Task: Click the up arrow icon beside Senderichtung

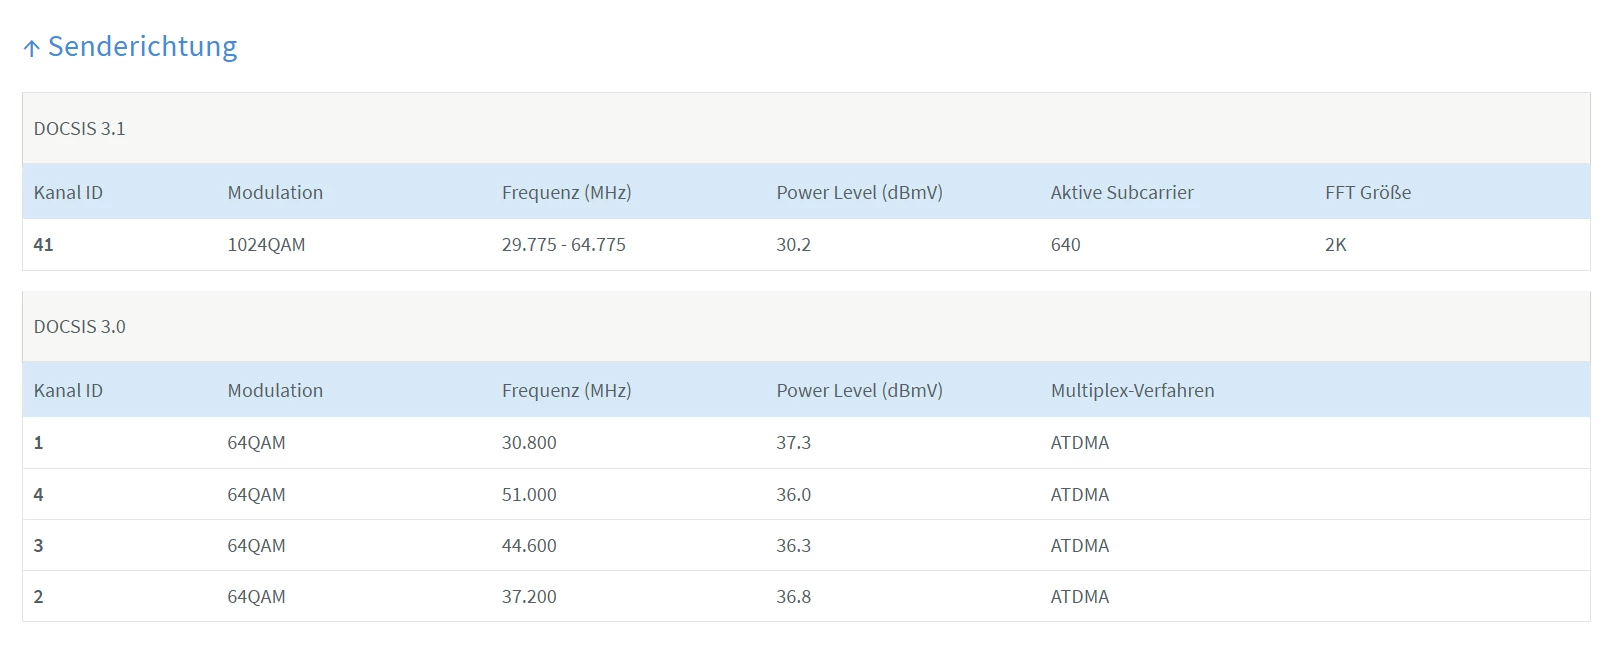Action: (32, 48)
